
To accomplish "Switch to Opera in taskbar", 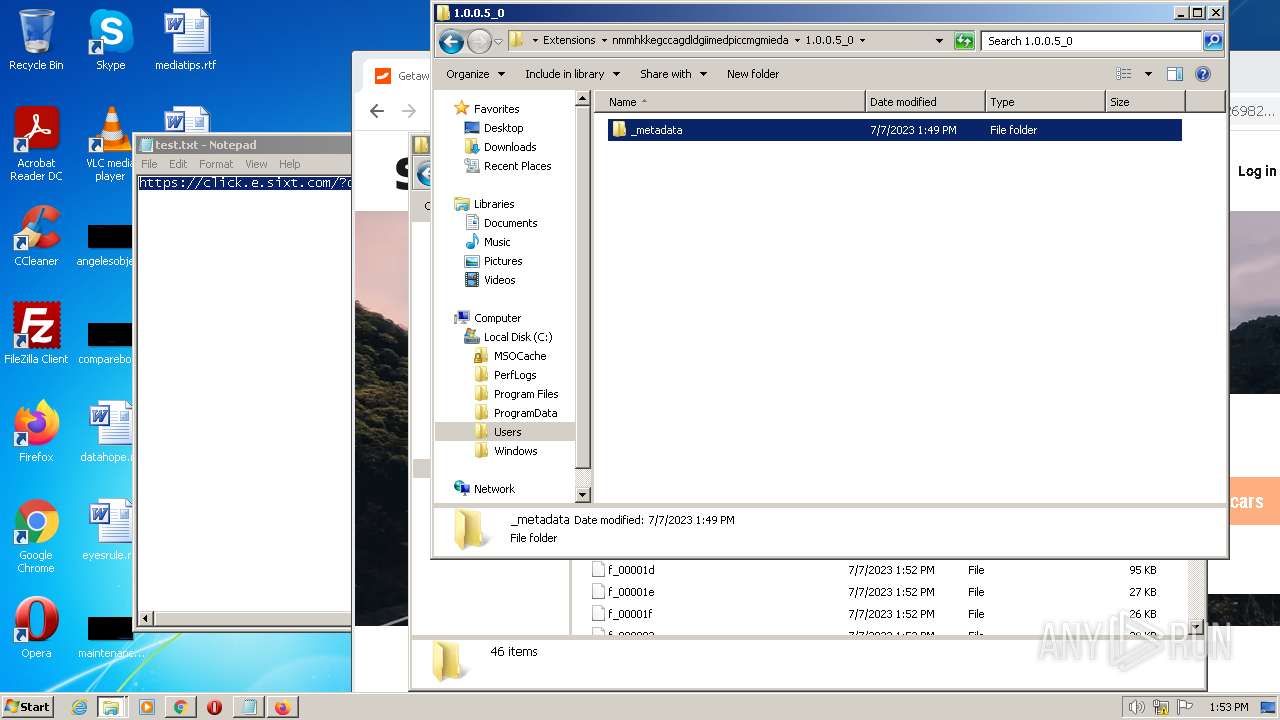I will (214, 707).
